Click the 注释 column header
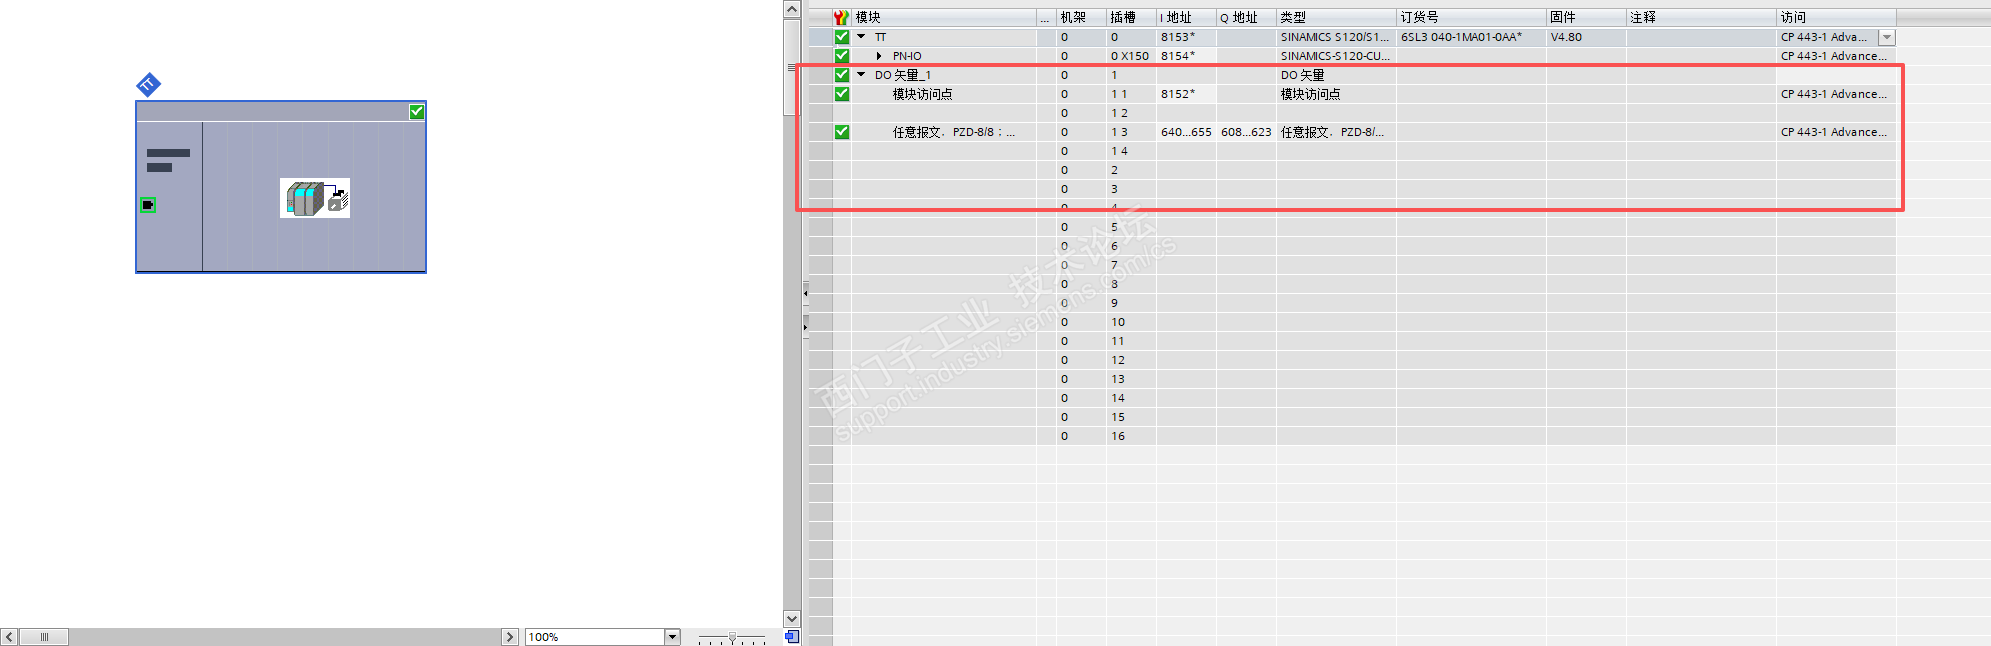1991x646 pixels. click(x=1701, y=17)
